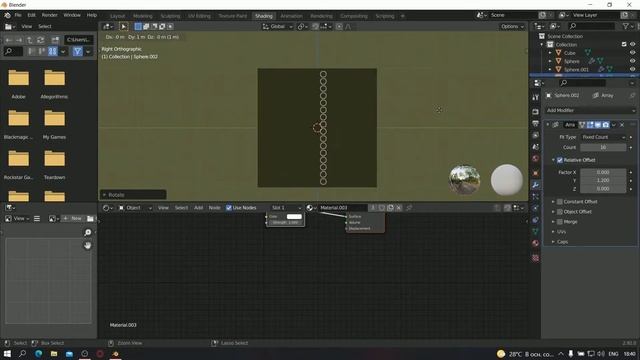Click the fake user shield icon for Material.003

tap(382, 208)
